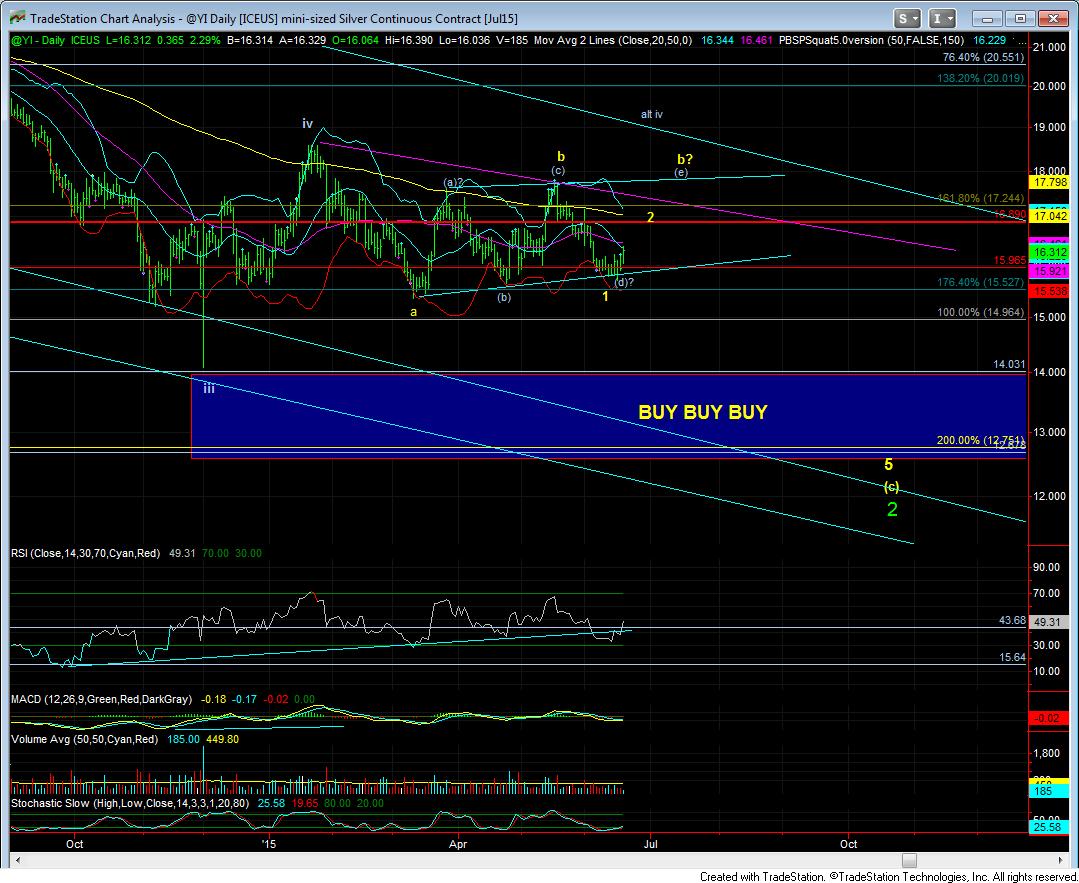Click the '100.00% (14.964)' Fibonacci label
Viewport: 1079px width, 883px height.
pyautogui.click(x=981, y=312)
